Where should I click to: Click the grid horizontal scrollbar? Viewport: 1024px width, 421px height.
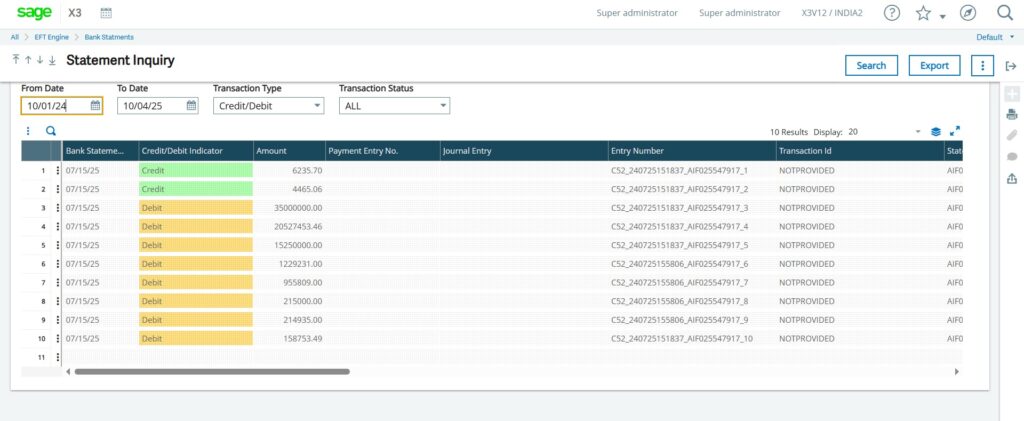212,371
